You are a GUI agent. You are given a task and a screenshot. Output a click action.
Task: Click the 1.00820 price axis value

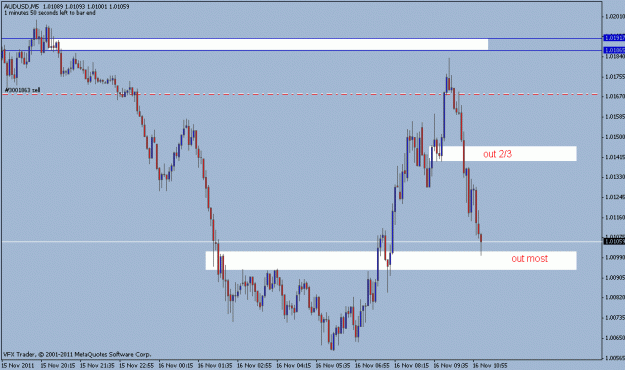615,297
